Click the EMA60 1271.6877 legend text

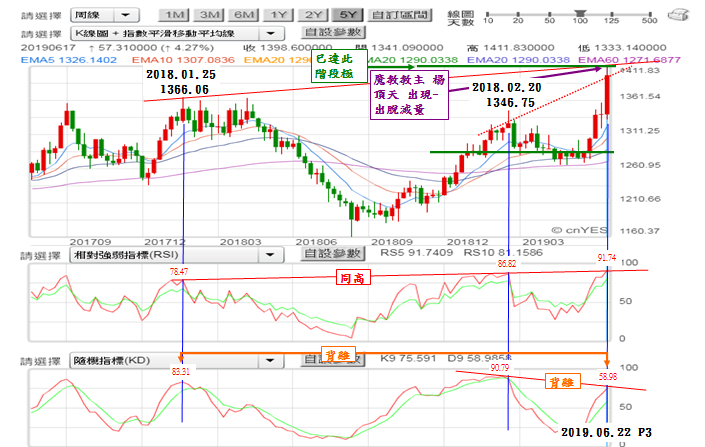coord(629,60)
